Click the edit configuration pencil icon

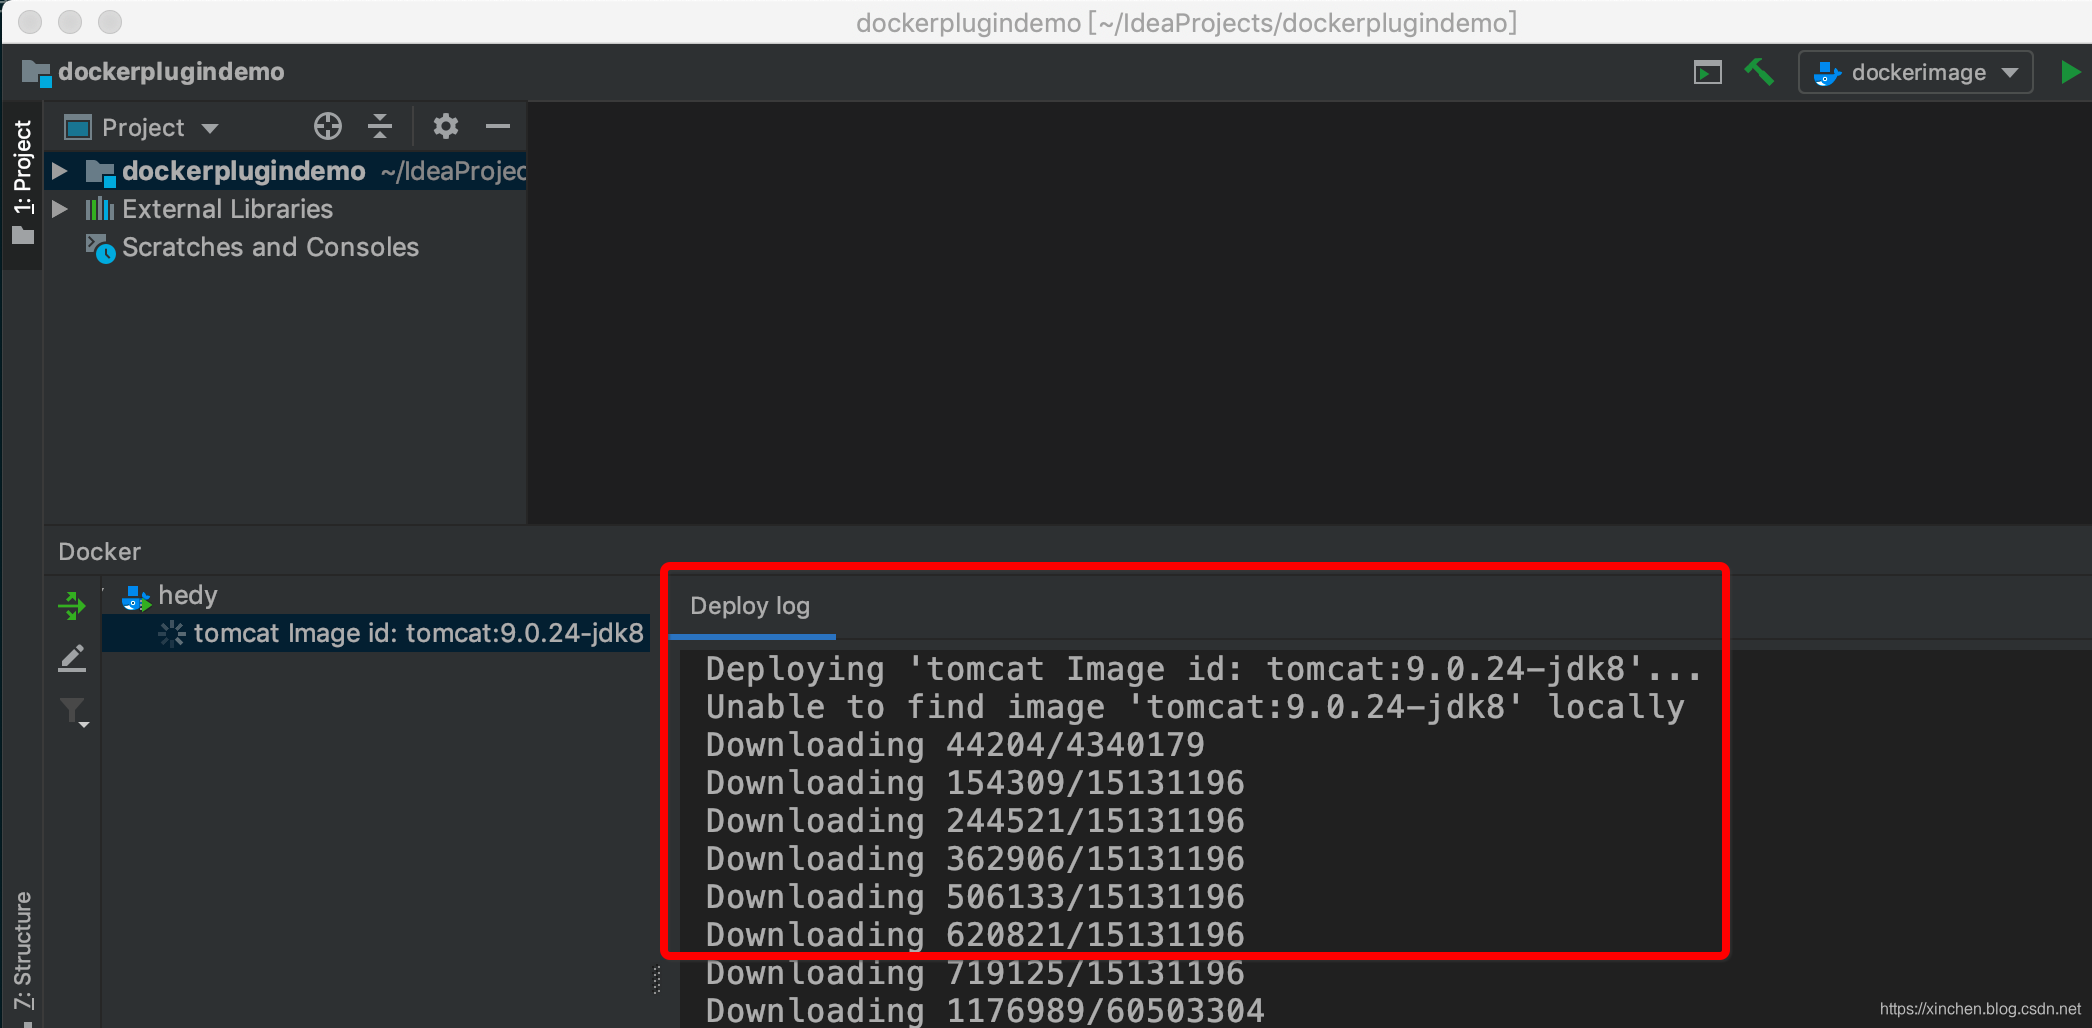tap(72, 658)
